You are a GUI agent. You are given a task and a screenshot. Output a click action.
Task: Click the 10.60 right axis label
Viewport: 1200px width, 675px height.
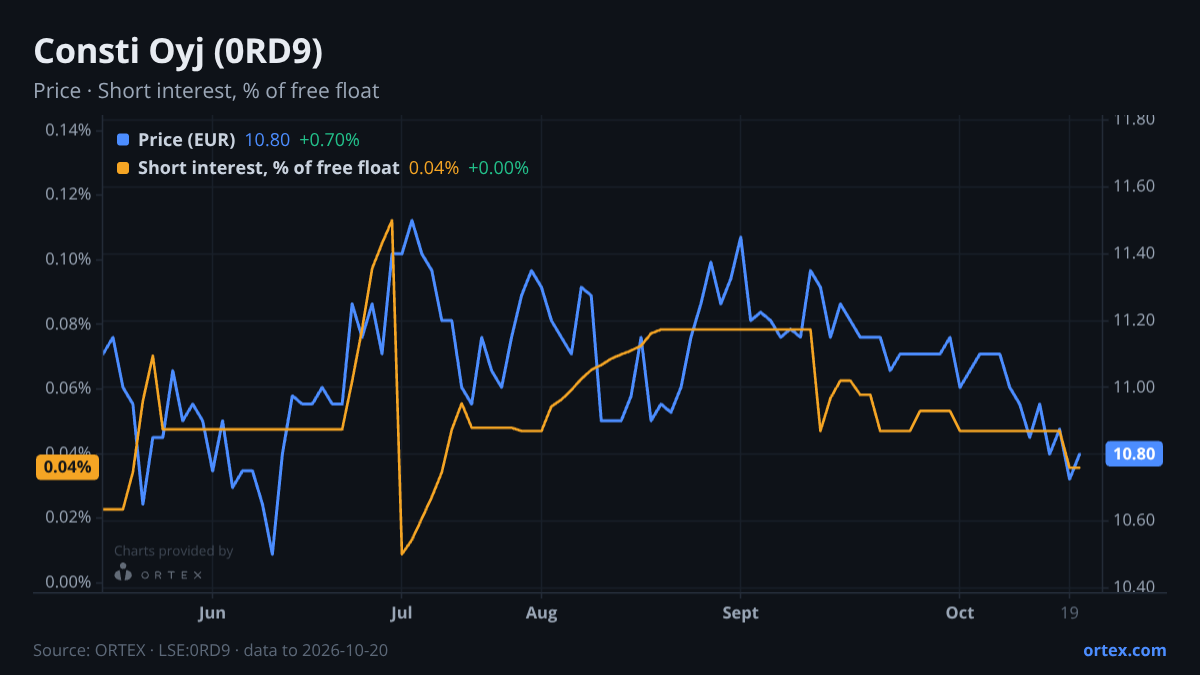(x=1134, y=520)
